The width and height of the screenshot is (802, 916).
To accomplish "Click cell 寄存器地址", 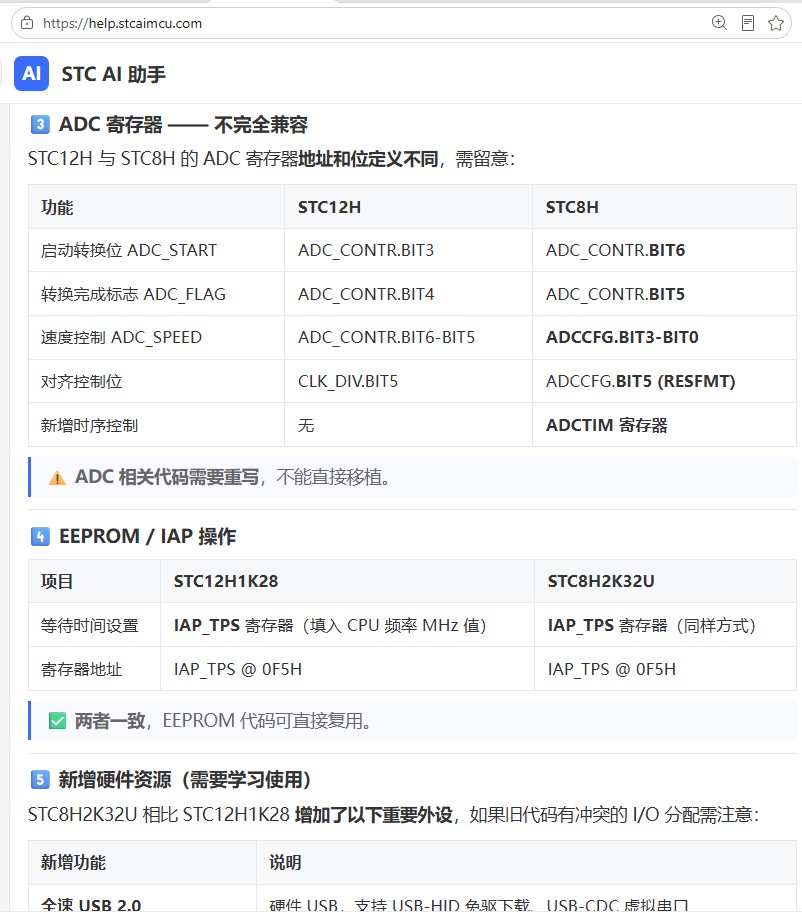I will pos(94,669).
